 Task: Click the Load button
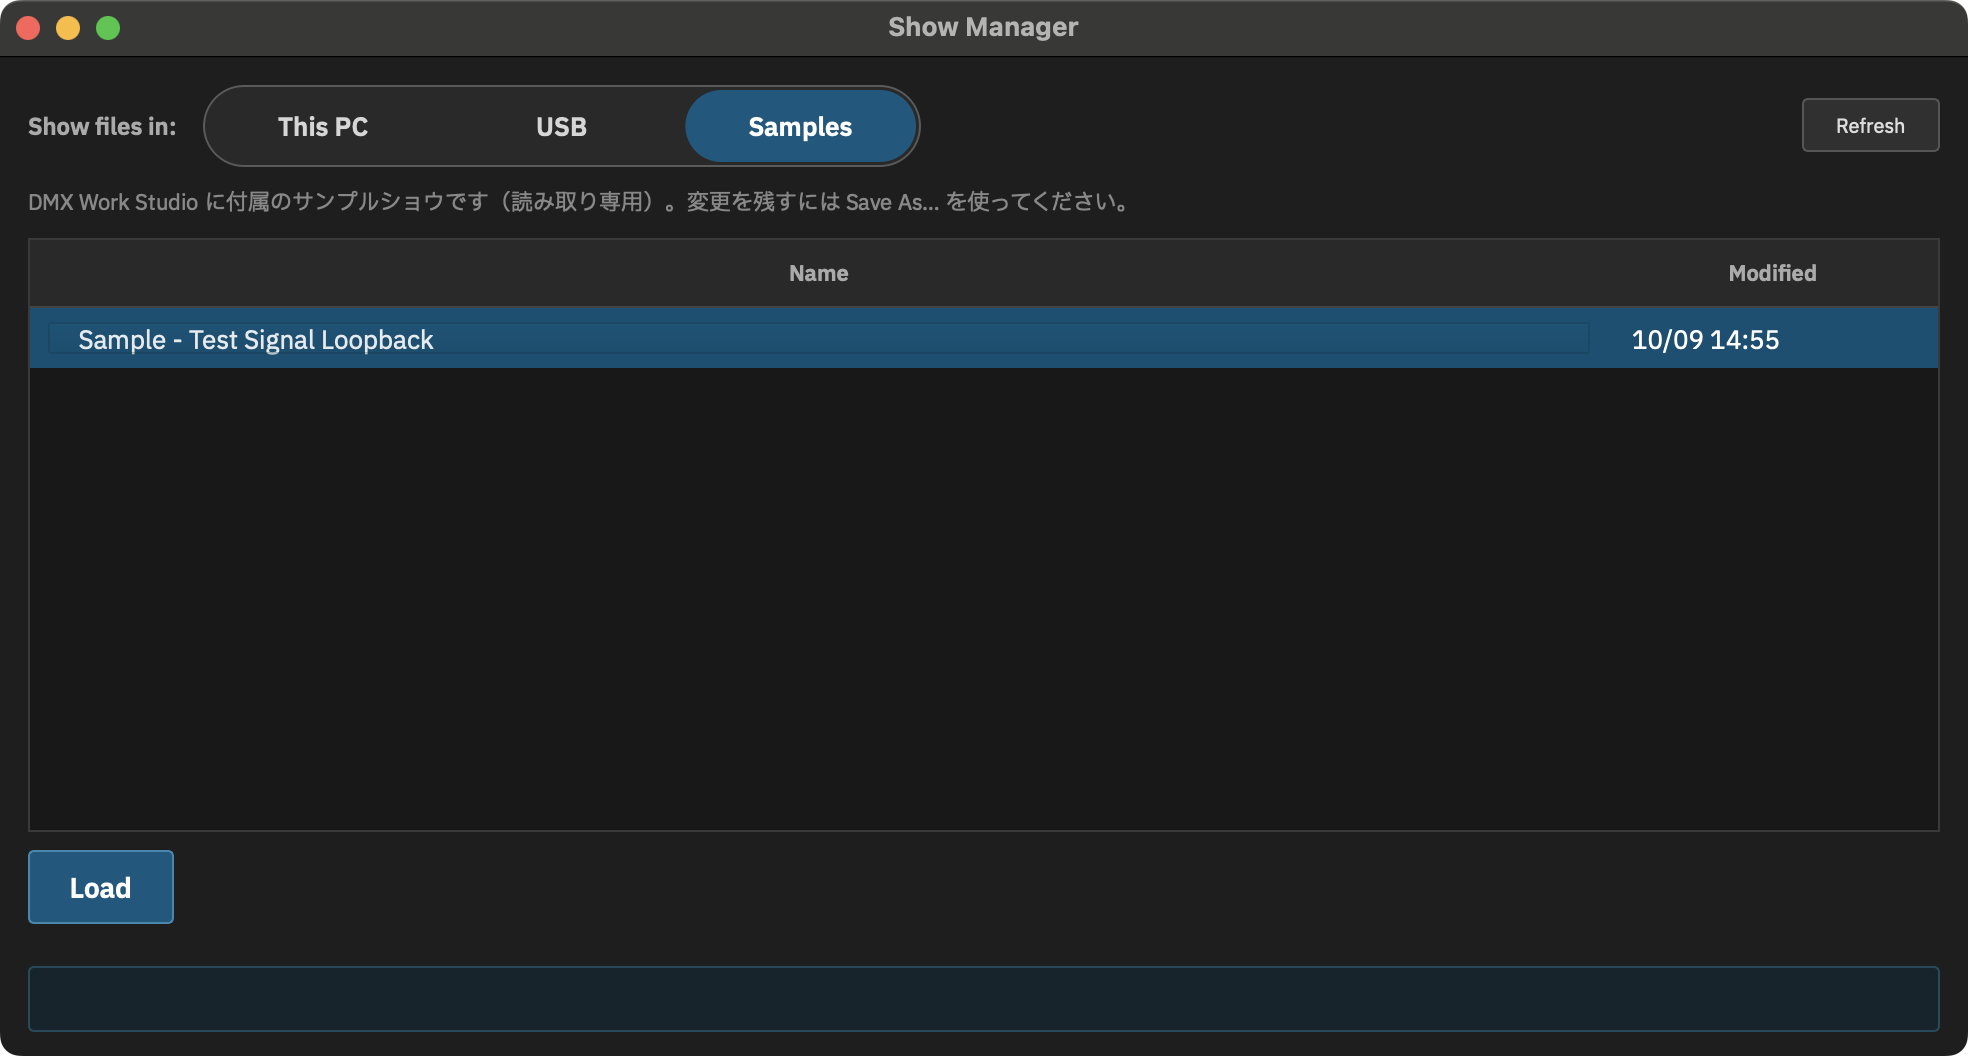tap(101, 887)
